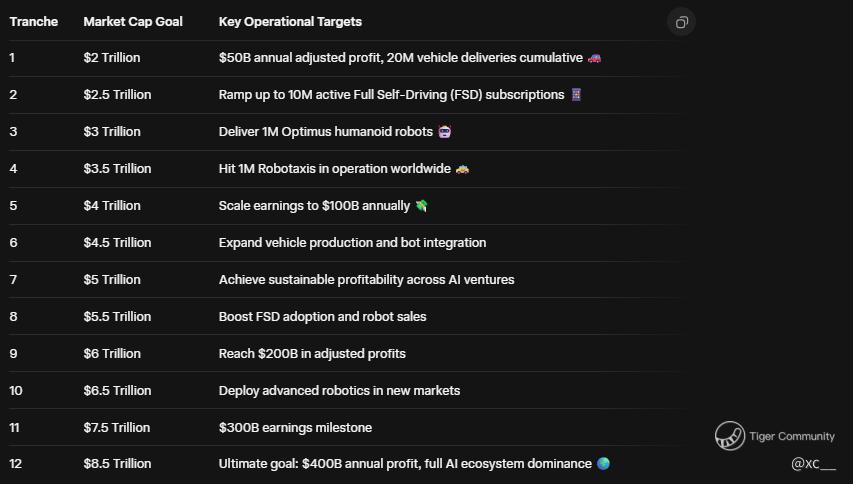Image resolution: width=853 pixels, height=484 pixels.
Task: Click the Tranche column header
Action: click(34, 22)
